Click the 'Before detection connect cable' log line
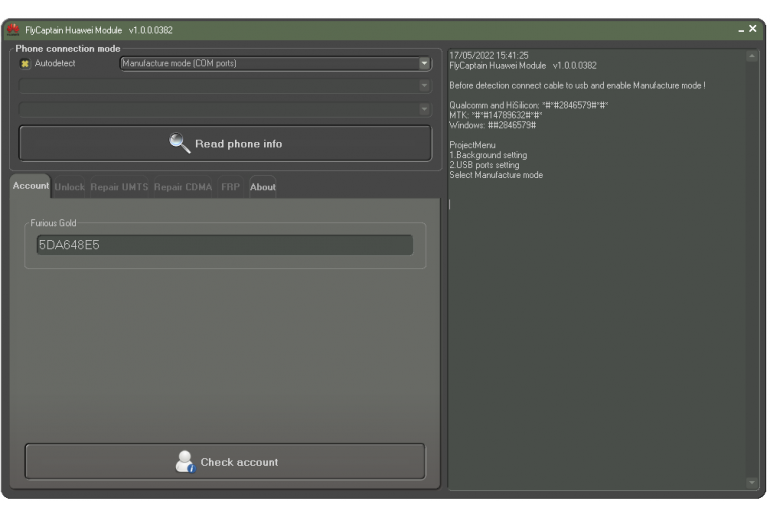The width and height of the screenshot is (770, 518). (x=577, y=85)
